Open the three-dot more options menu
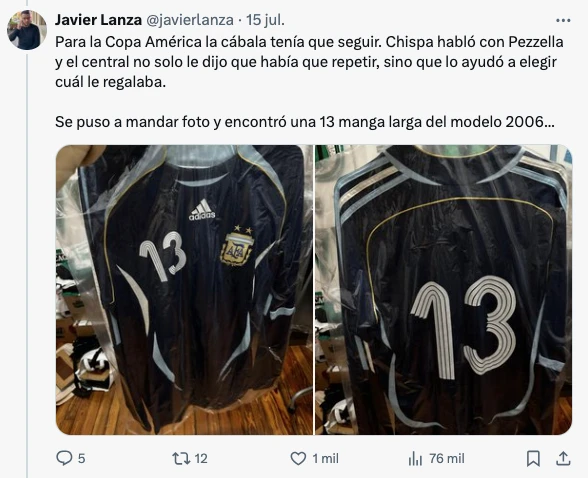This screenshot has height=478, width=588. [x=563, y=21]
